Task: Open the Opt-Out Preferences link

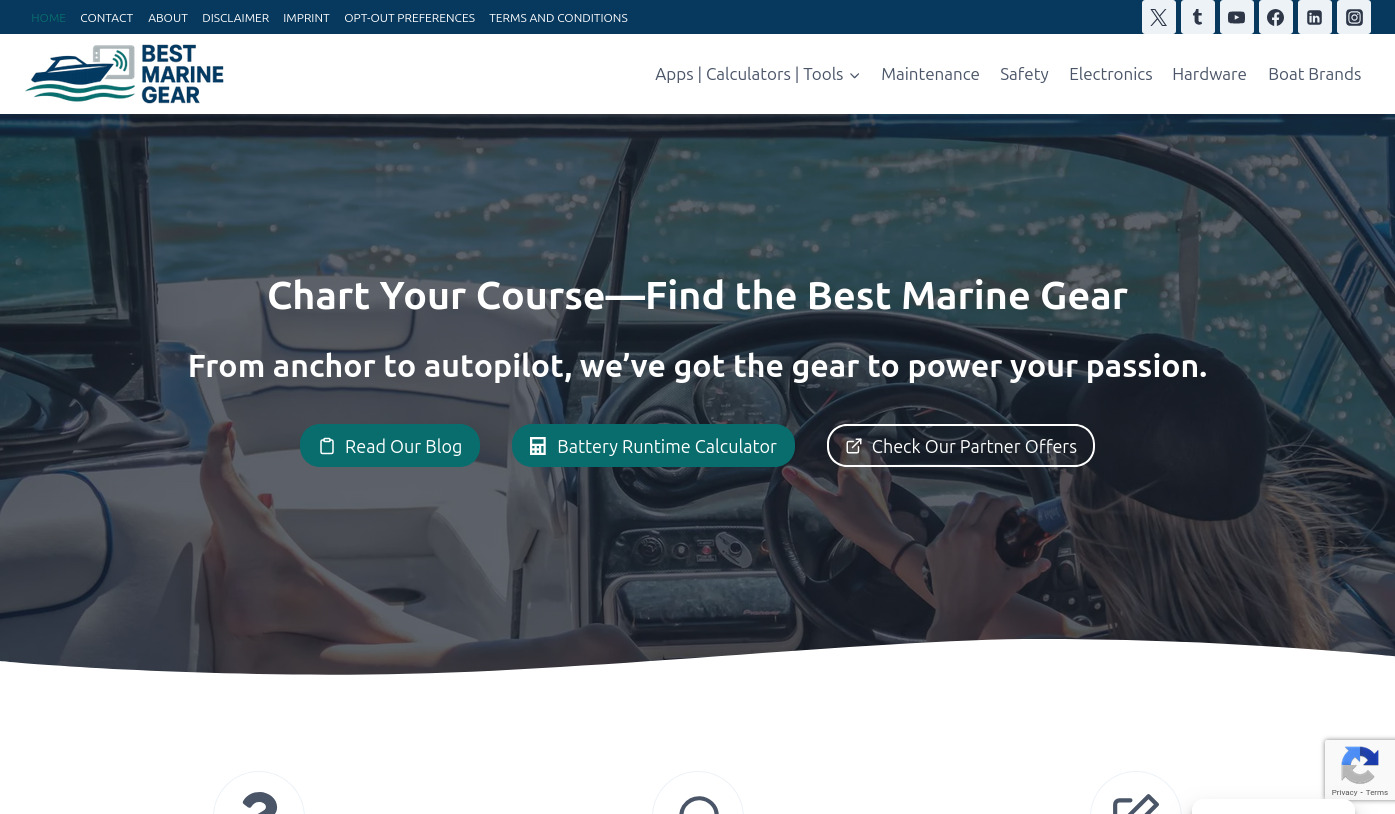Action: pyautogui.click(x=409, y=18)
